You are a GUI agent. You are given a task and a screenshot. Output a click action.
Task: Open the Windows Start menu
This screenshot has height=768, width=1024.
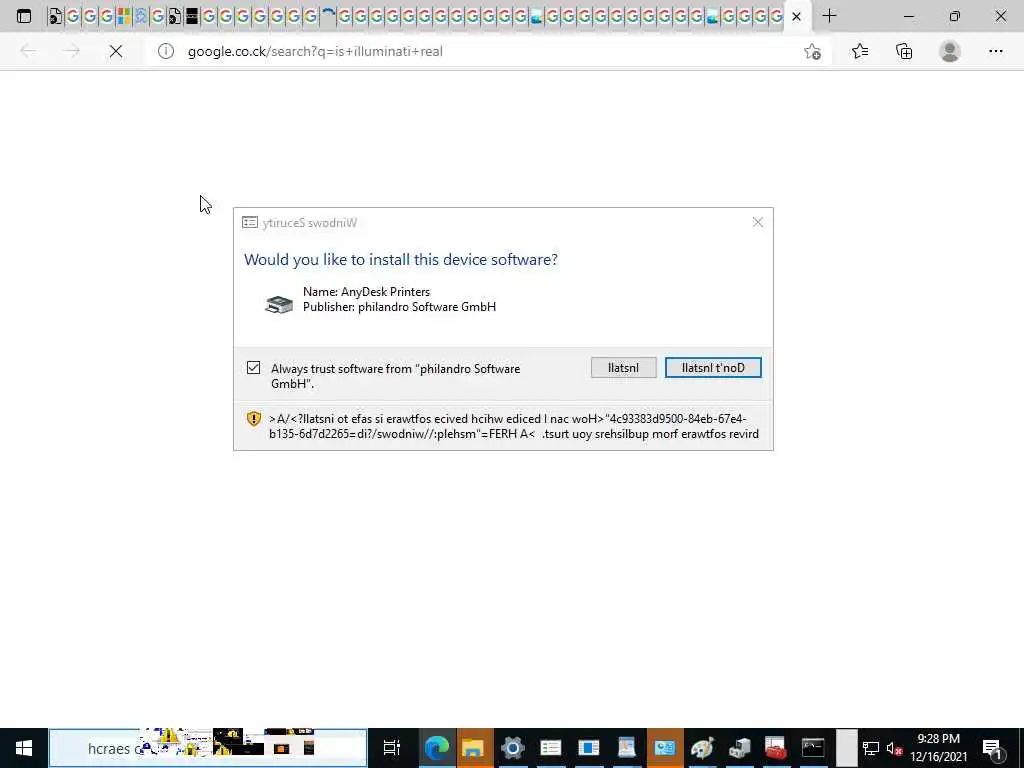point(24,748)
